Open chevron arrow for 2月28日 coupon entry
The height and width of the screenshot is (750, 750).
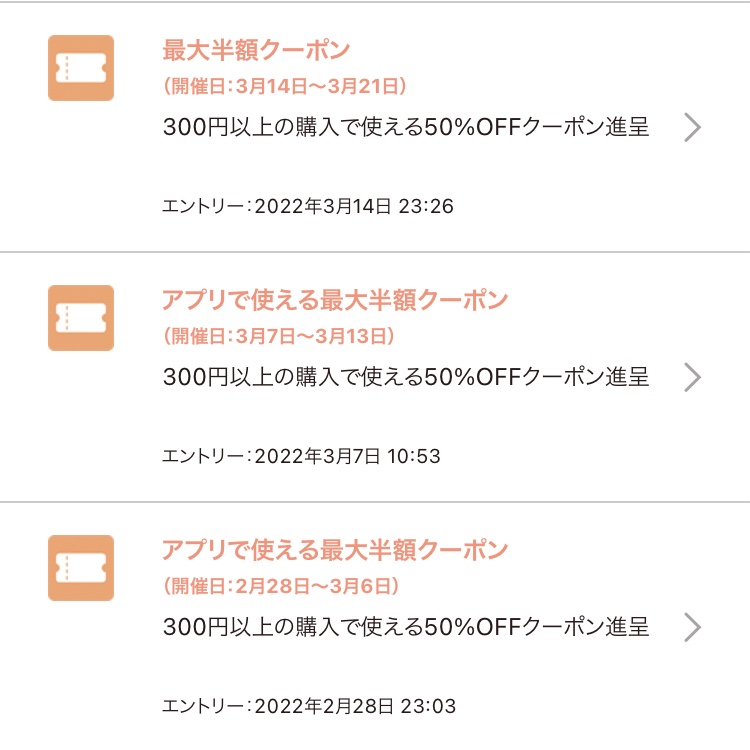pyautogui.click(x=692, y=627)
